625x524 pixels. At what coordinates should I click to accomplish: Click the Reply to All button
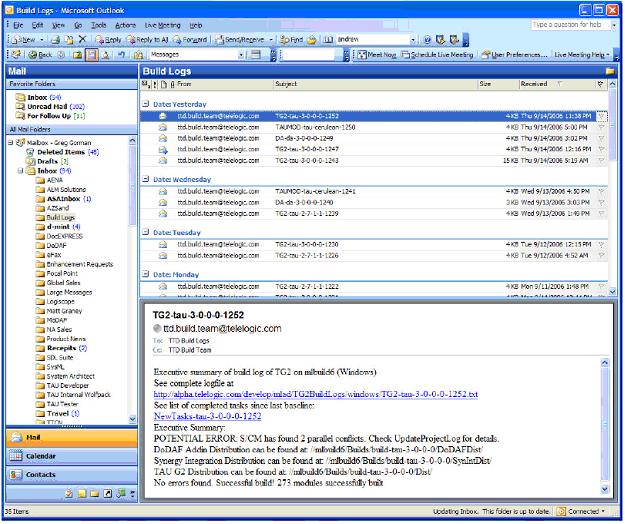pyautogui.click(x=148, y=39)
